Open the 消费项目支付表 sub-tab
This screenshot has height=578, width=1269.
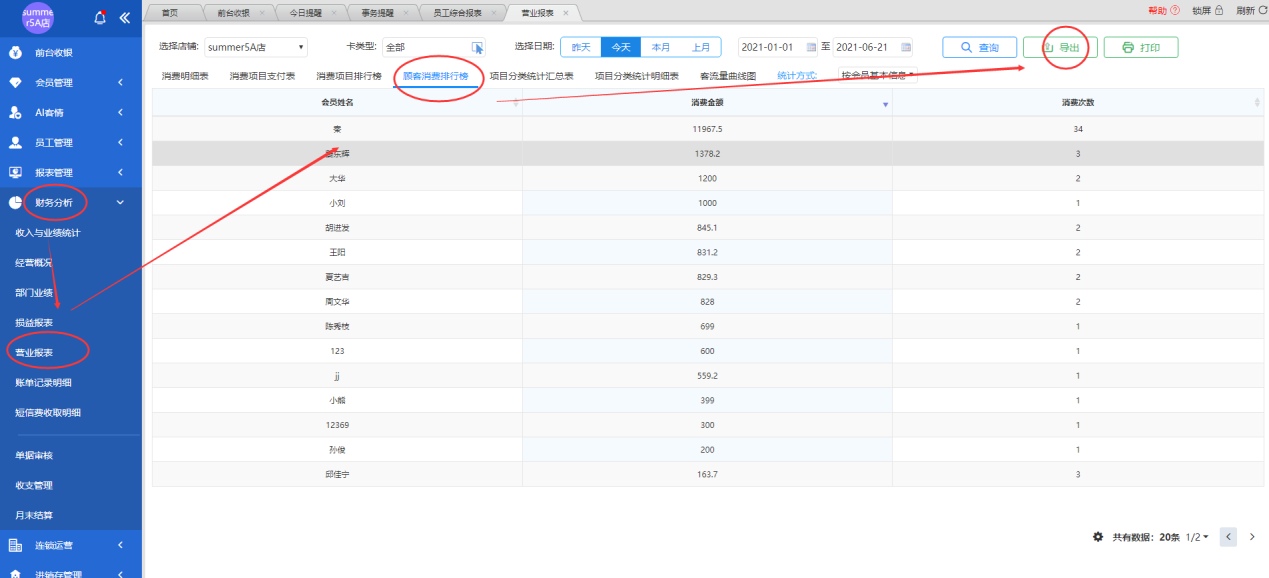pos(262,76)
